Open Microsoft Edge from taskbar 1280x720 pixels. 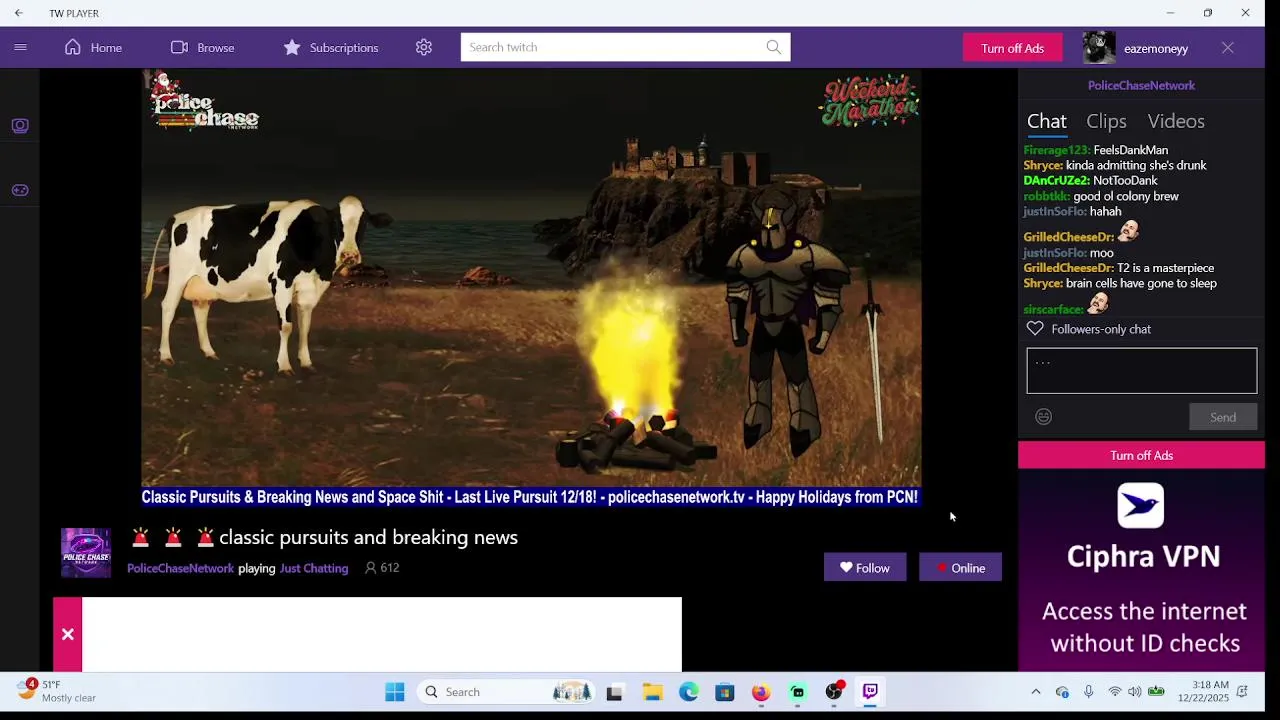point(689,692)
